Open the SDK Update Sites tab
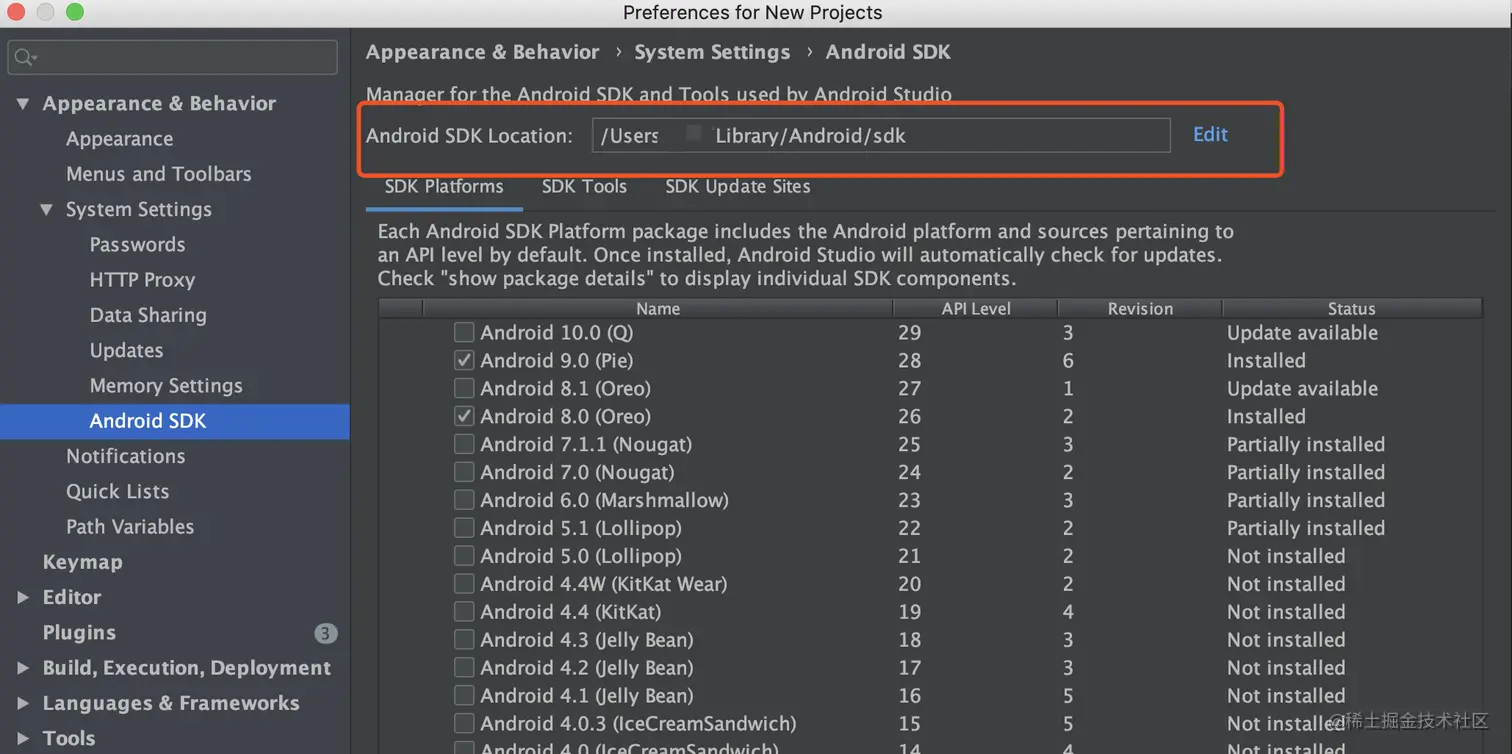This screenshot has width=1512, height=754. [x=738, y=187]
